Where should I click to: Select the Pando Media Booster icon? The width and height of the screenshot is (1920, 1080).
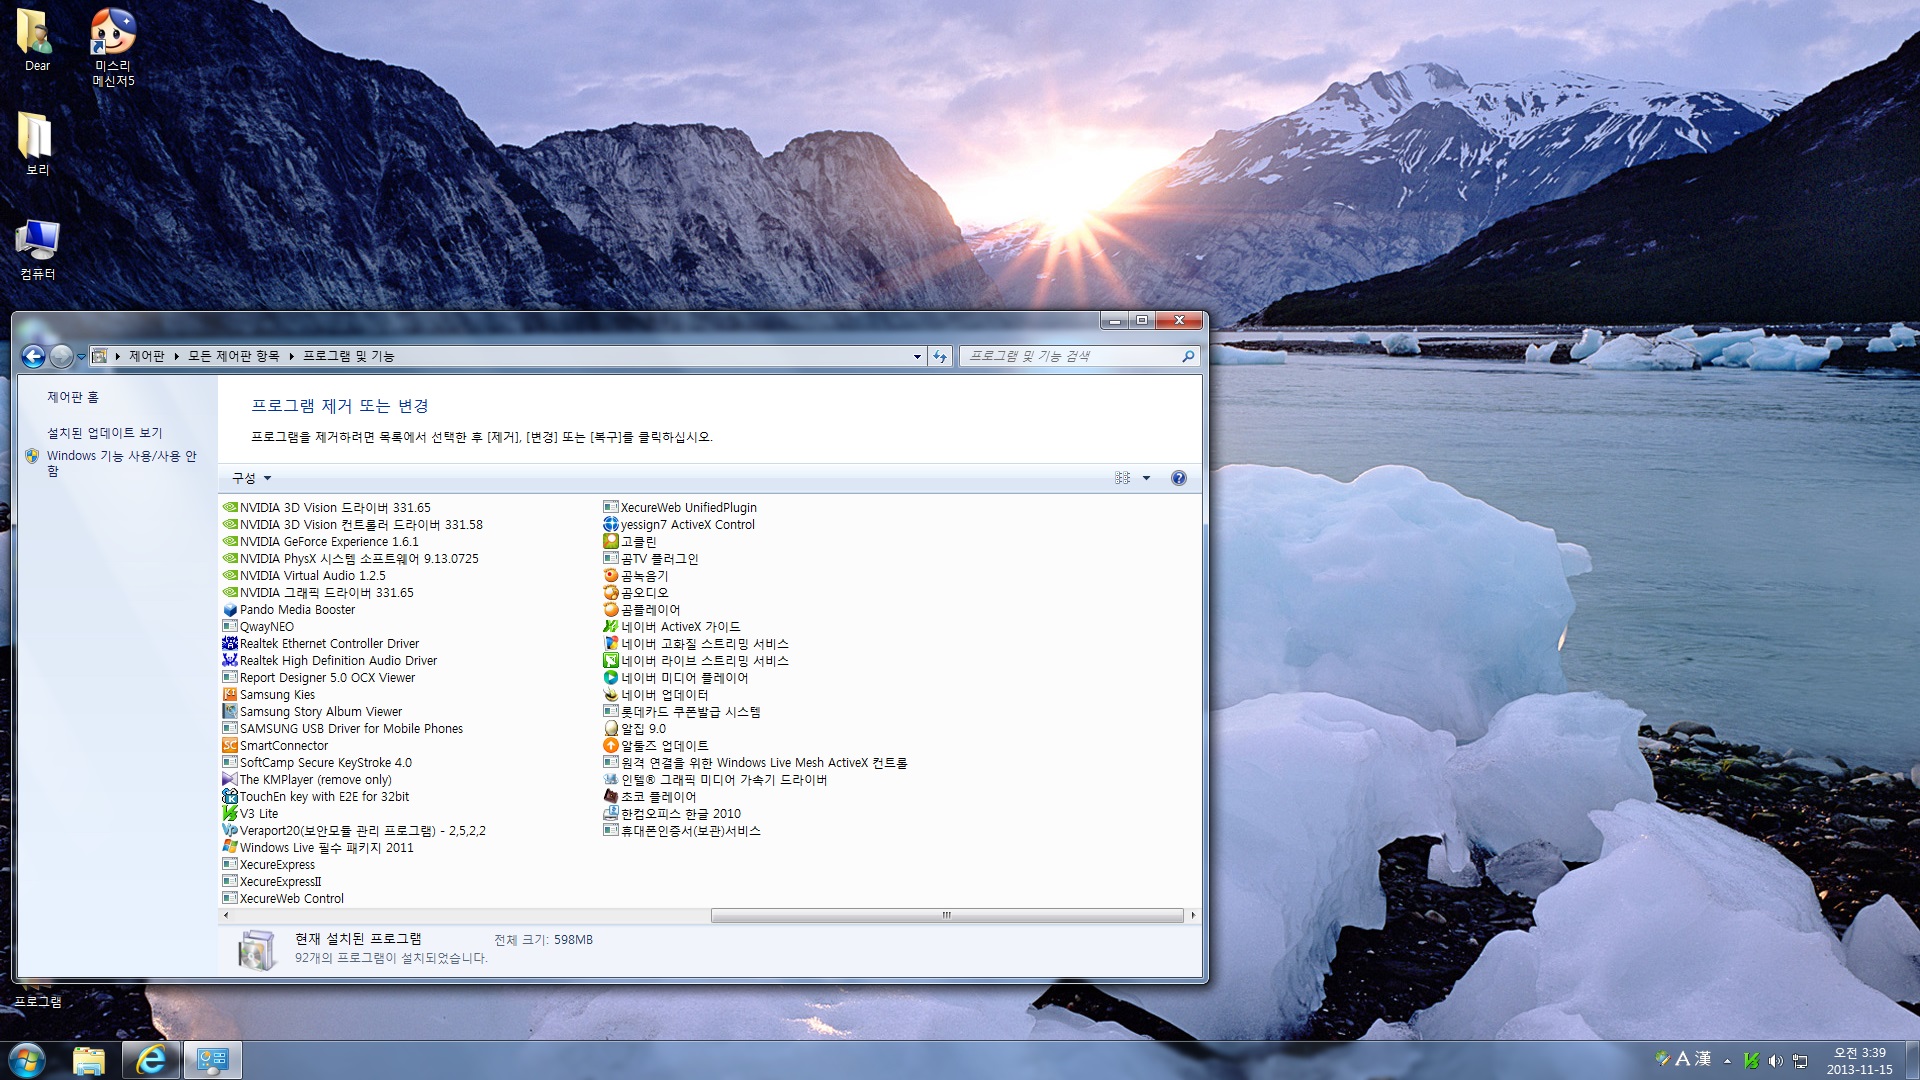pyautogui.click(x=230, y=610)
